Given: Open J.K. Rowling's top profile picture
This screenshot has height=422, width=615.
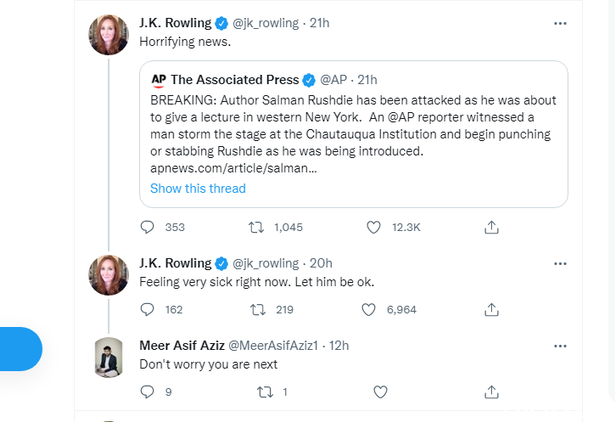Looking at the screenshot, I should pos(107,36).
